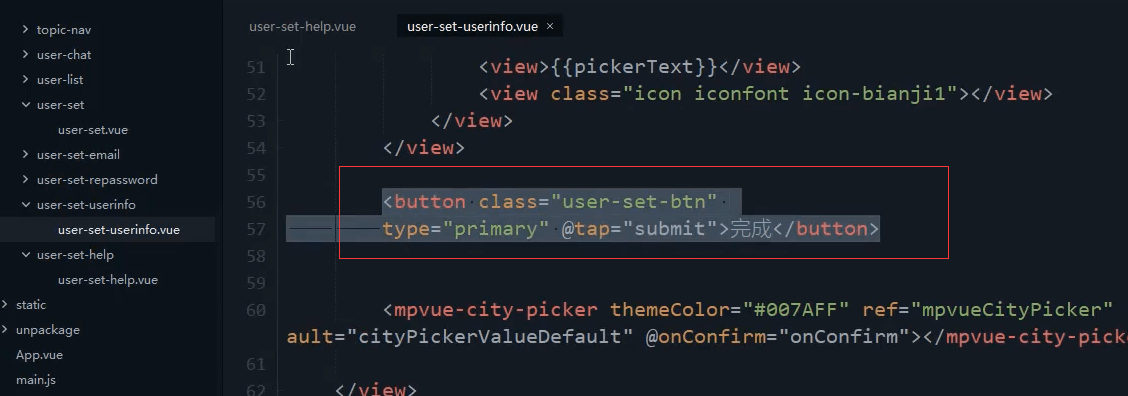Screen dimensions: 1128x396
Task: Click the "mpvueCityPicker" ref value
Action: [x=1012, y=310]
